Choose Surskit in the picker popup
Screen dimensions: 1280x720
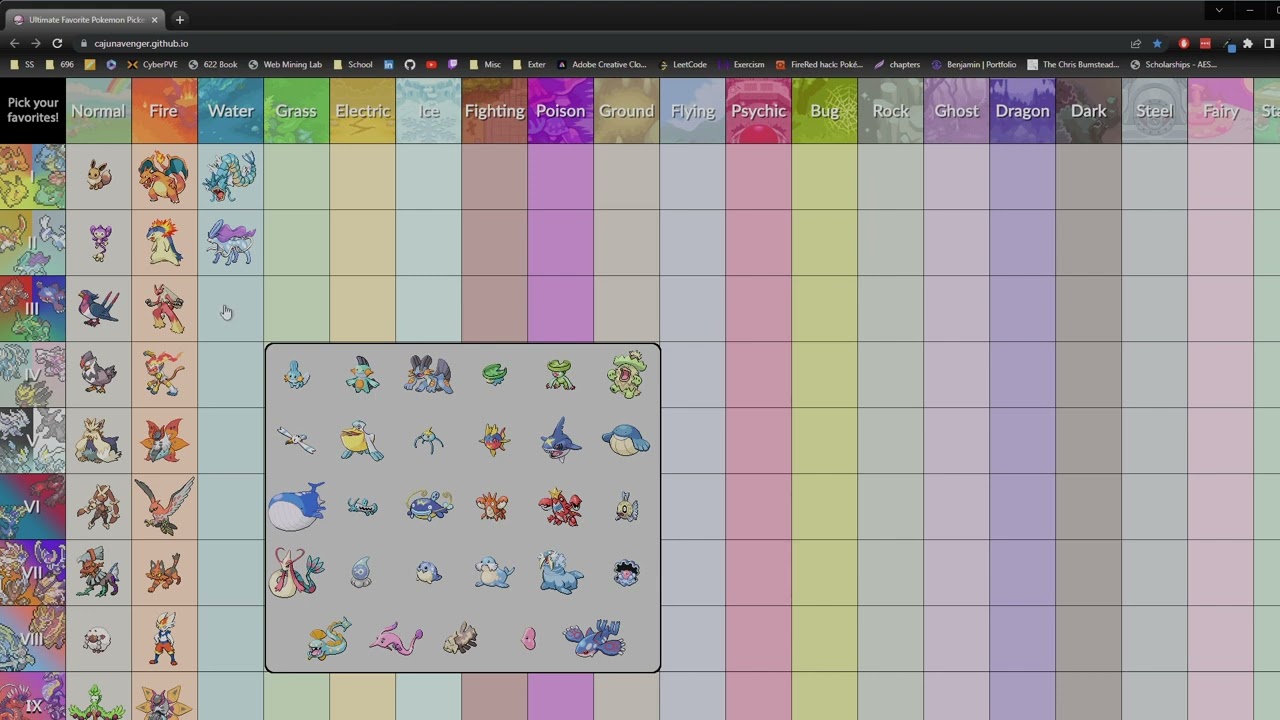(428, 440)
